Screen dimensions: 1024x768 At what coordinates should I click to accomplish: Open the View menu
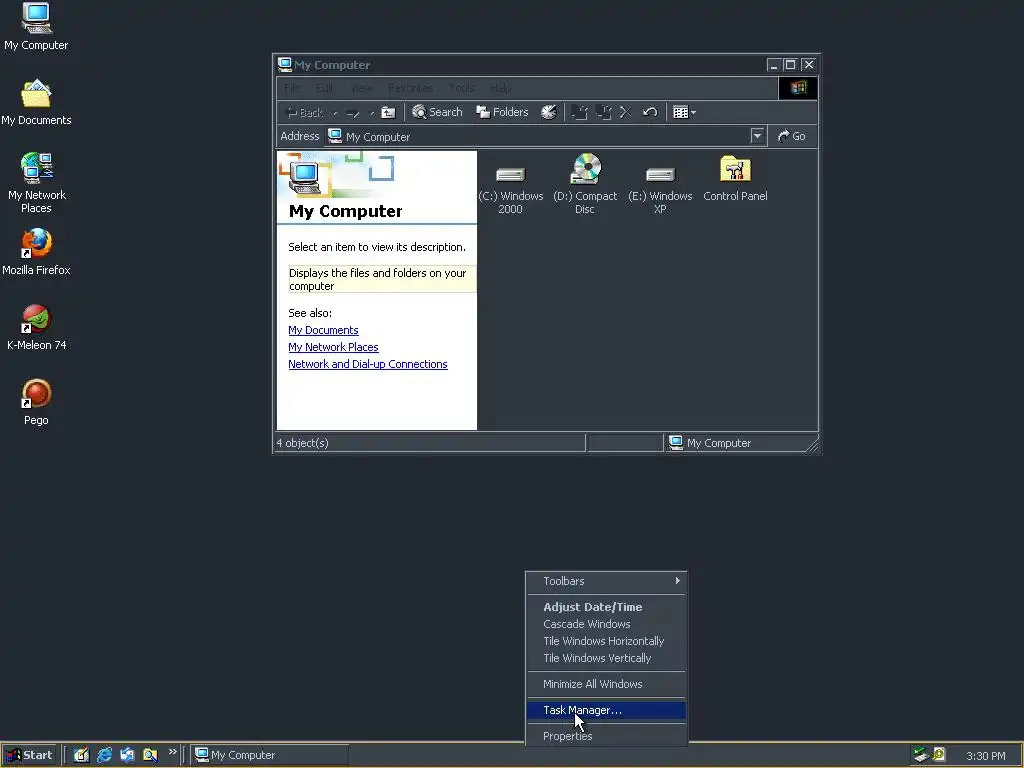tap(360, 88)
